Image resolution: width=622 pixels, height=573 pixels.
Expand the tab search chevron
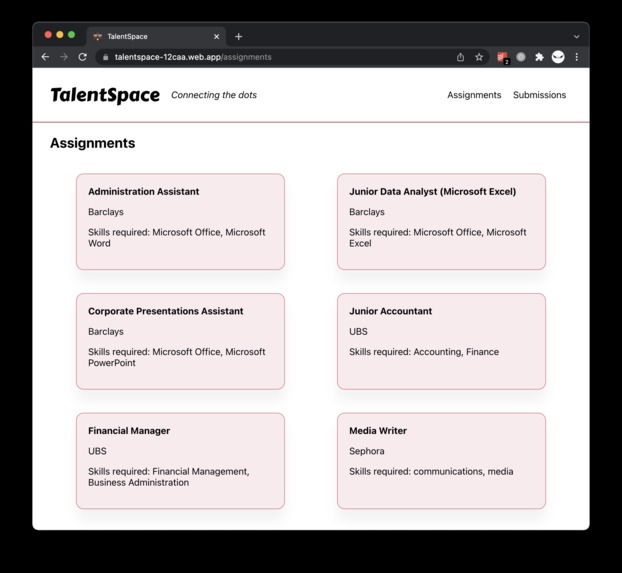pos(576,37)
